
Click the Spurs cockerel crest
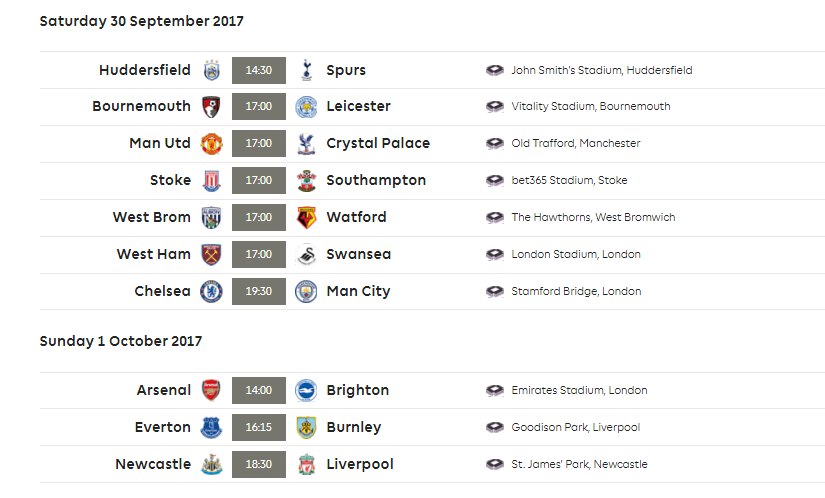(x=306, y=70)
